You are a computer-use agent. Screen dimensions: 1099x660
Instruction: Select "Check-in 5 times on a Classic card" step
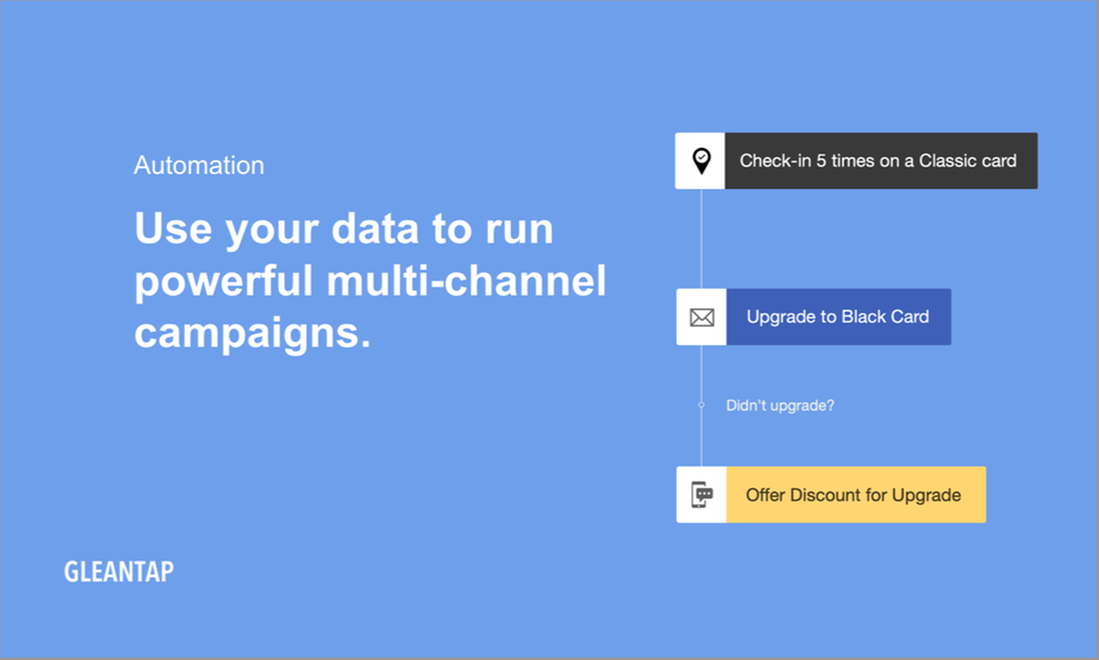pyautogui.click(x=880, y=161)
